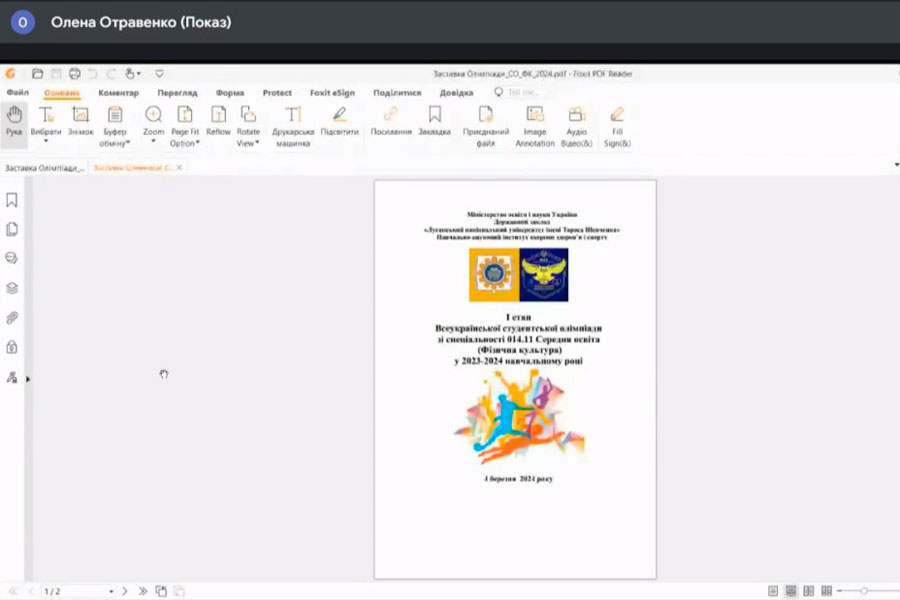The height and width of the screenshot is (600, 900).
Task: Click the Rotate View tool
Action: (x=248, y=126)
